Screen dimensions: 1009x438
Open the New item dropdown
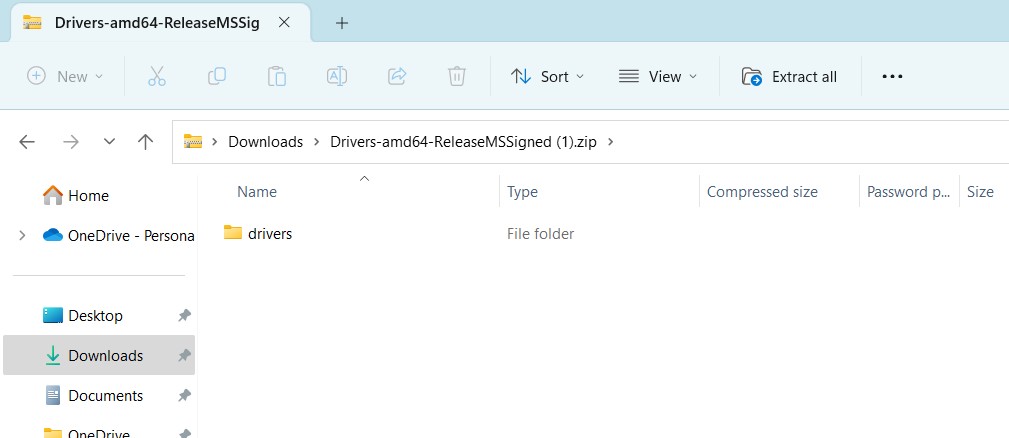66,76
